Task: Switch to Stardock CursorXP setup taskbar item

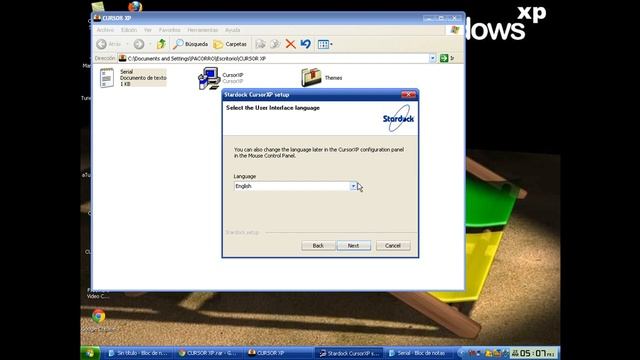Action: (x=349, y=353)
